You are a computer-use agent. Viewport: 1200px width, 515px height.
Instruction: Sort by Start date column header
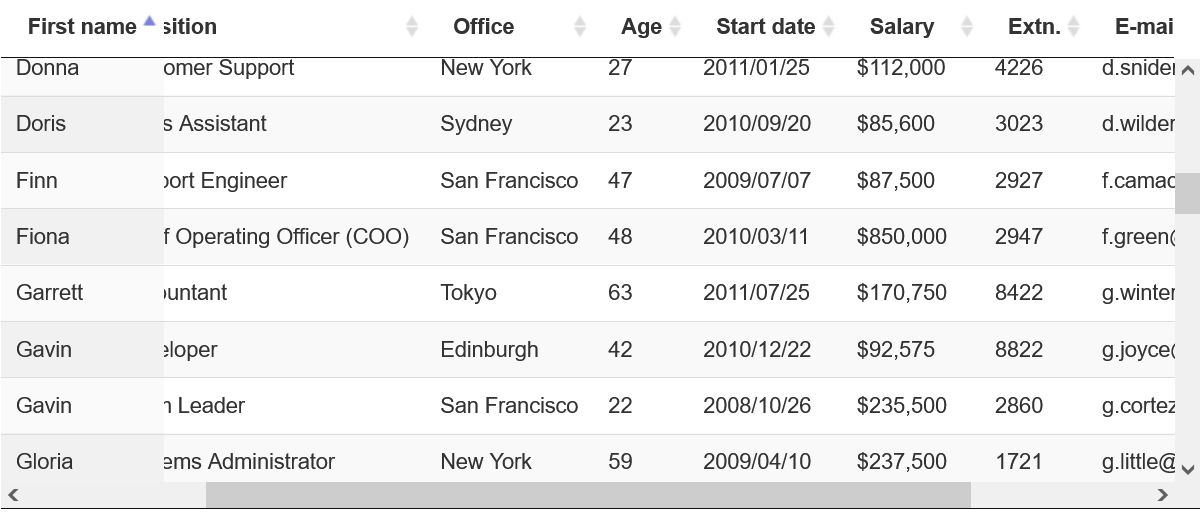pyautogui.click(x=765, y=27)
